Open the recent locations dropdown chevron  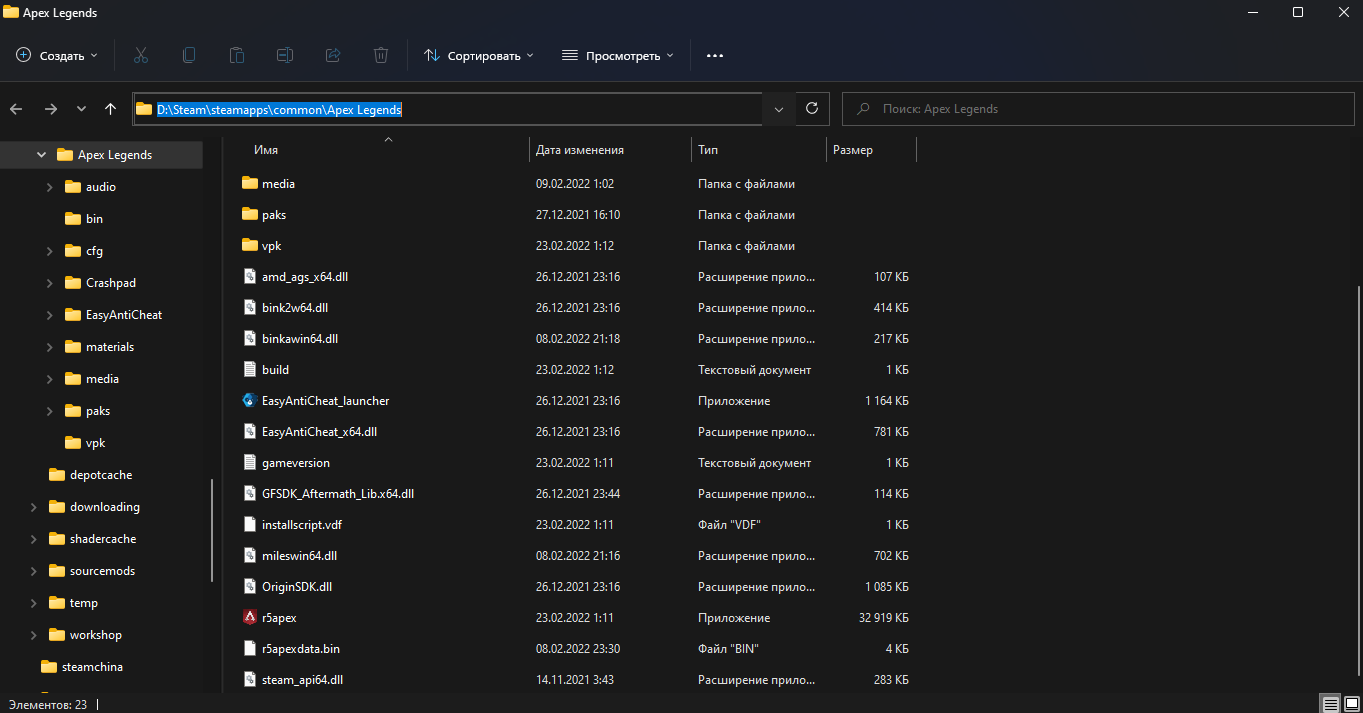pyautogui.click(x=81, y=109)
